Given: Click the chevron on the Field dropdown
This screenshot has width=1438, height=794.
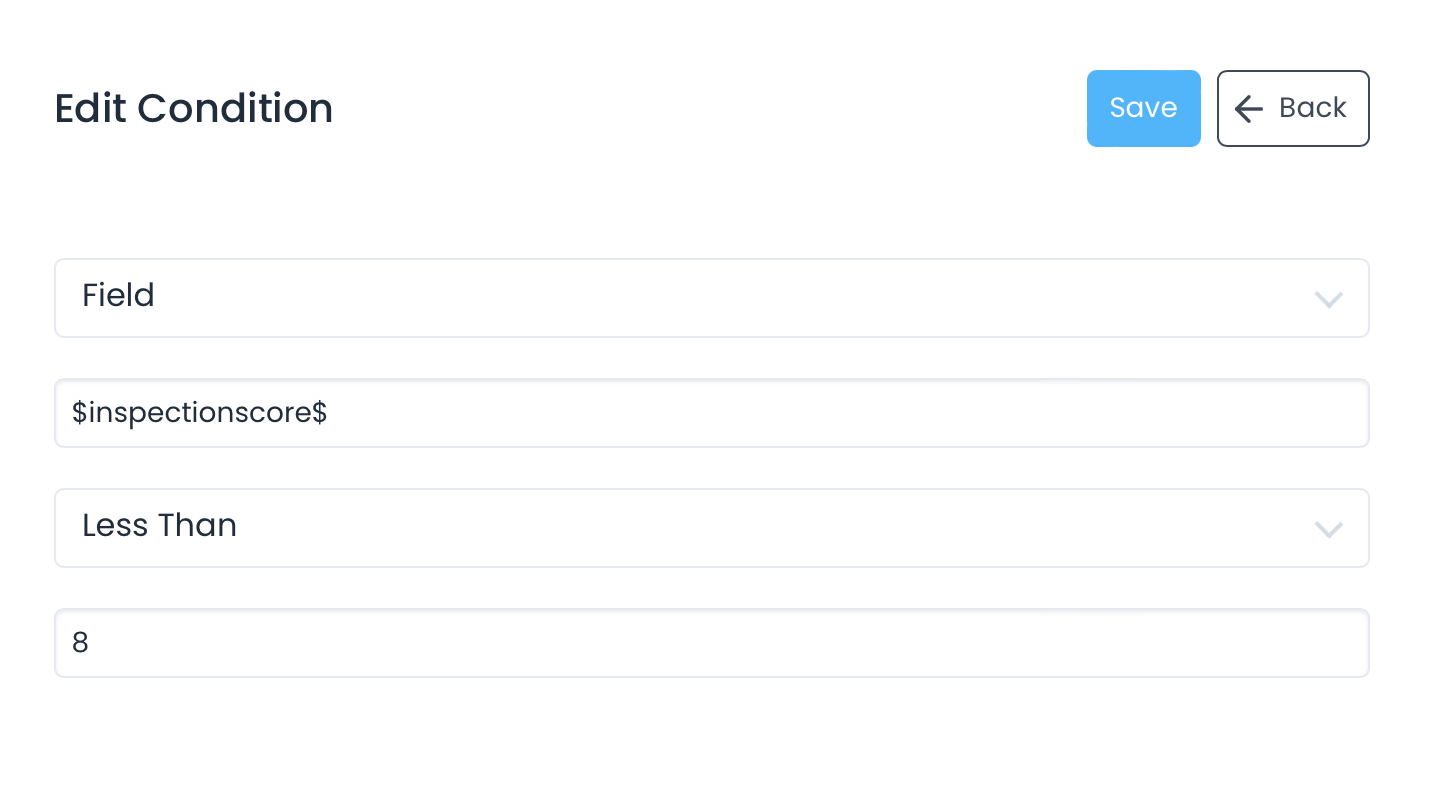Looking at the screenshot, I should click(1328, 299).
